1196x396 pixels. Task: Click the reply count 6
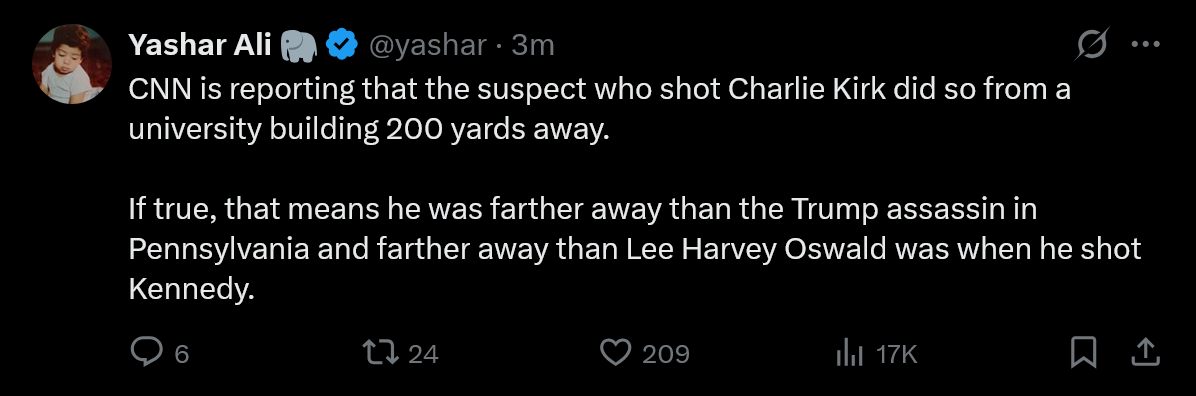pyautogui.click(x=182, y=354)
